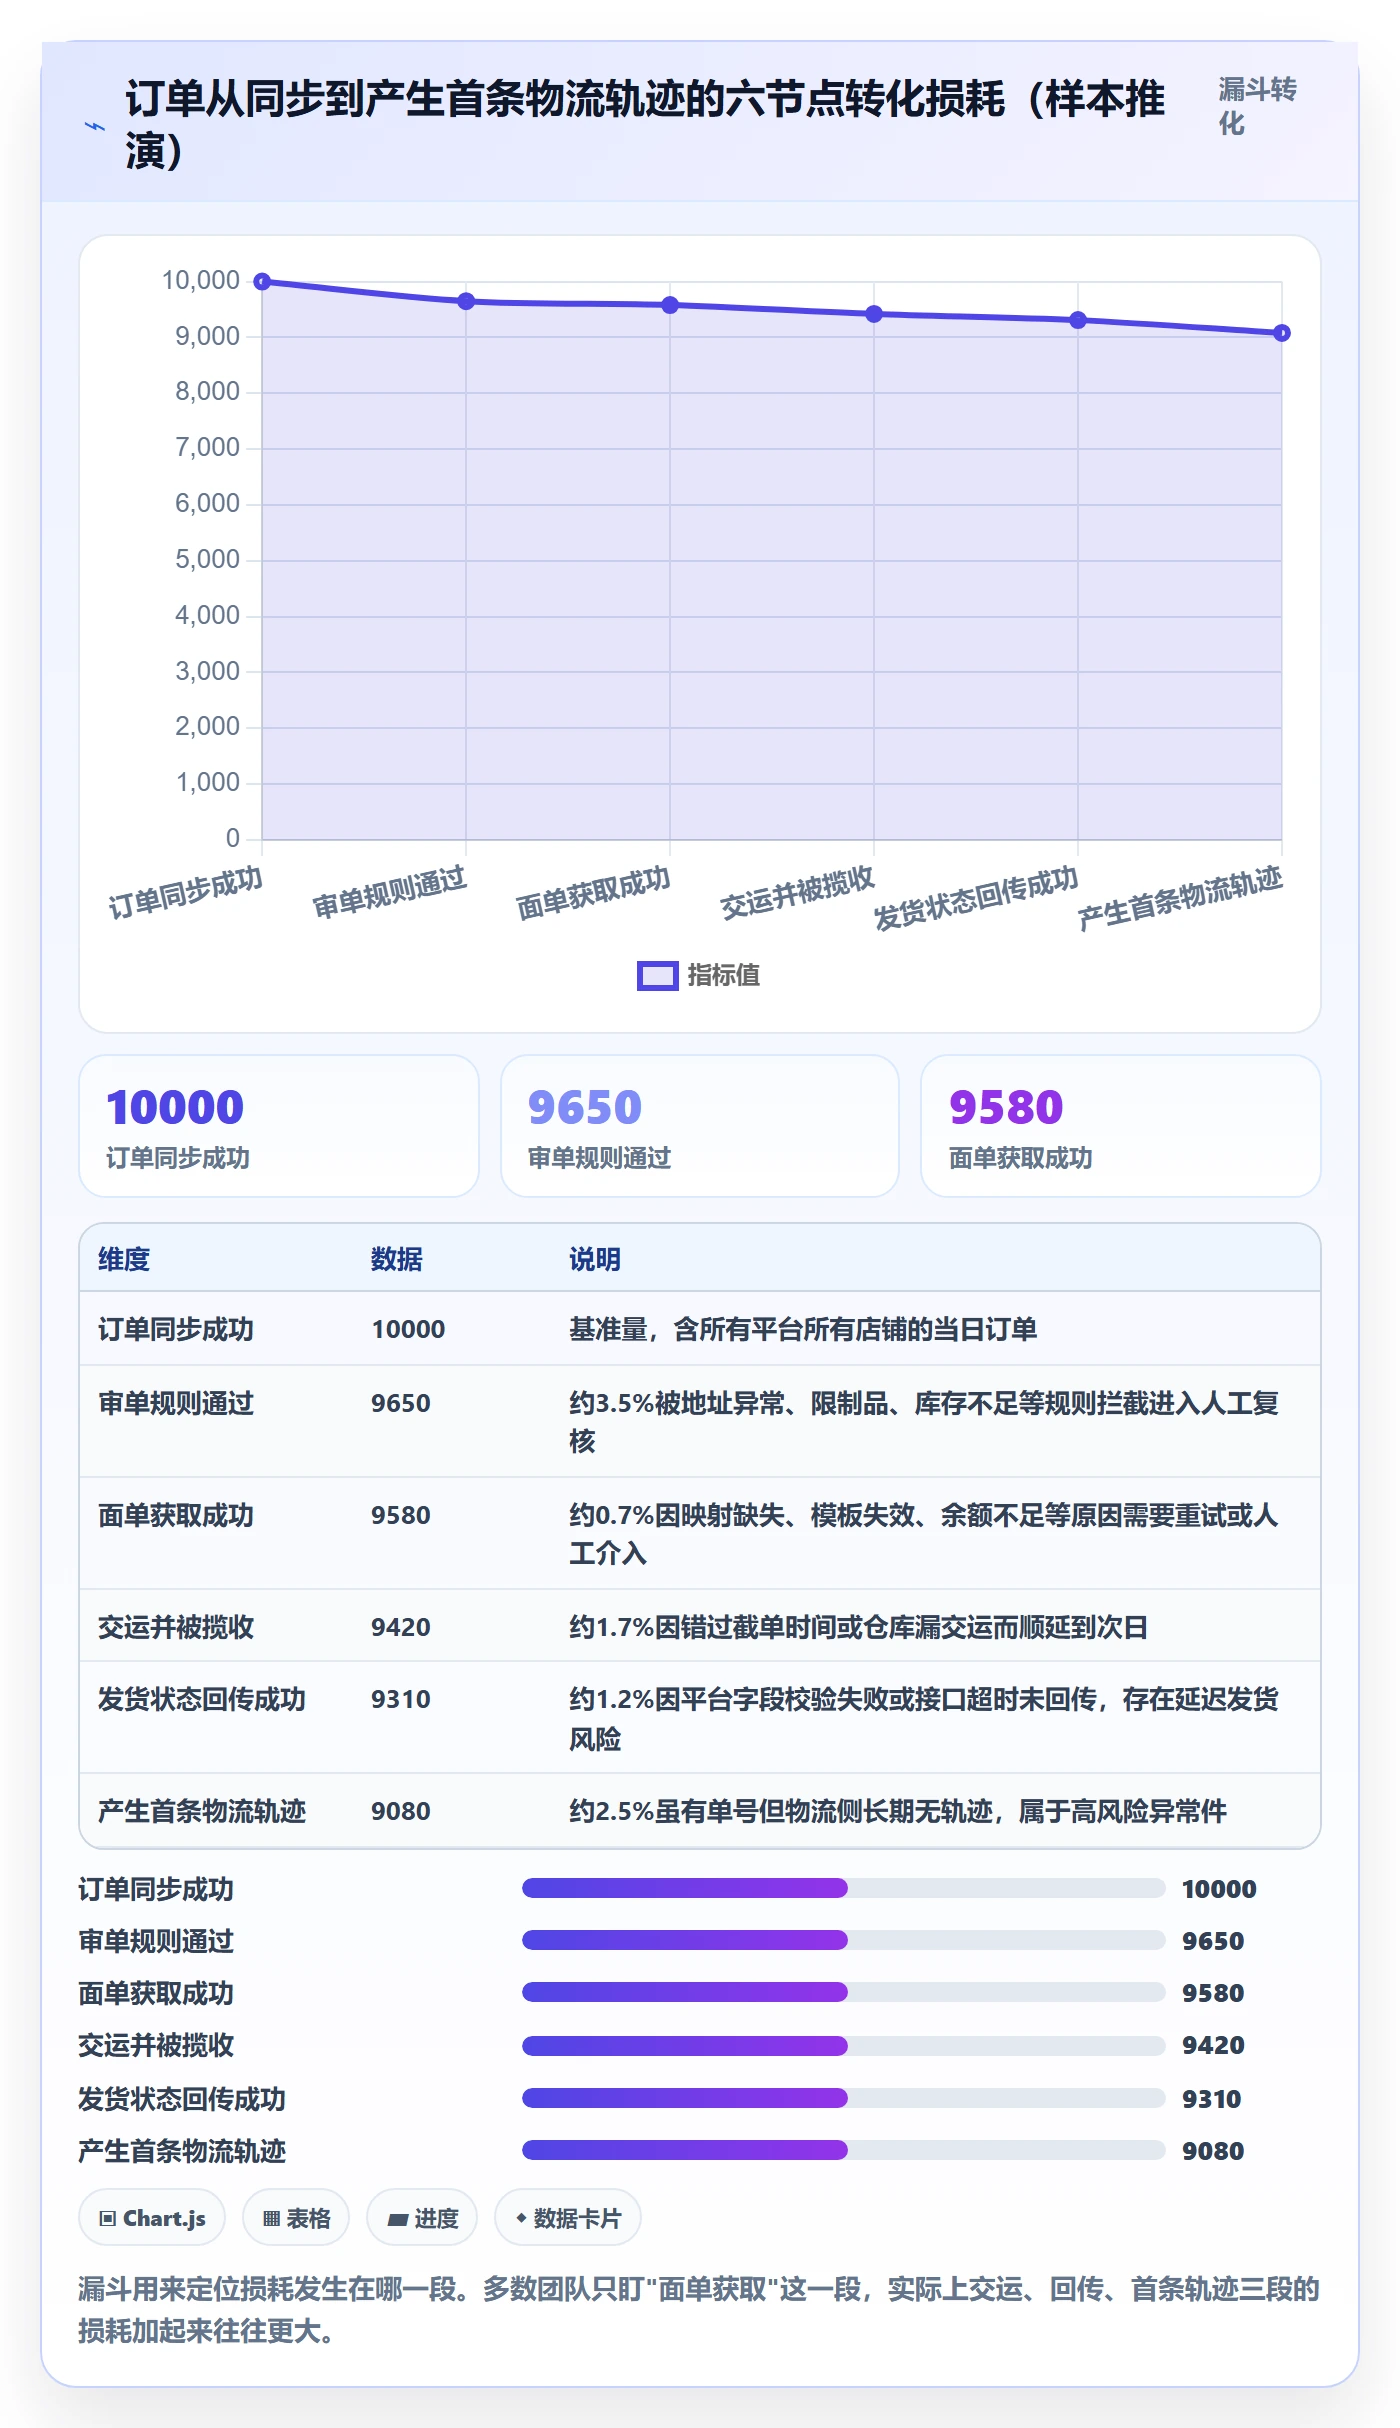Click the 发货状态回传成功 x-axis label on chart
This screenshot has height=2428, width=1400.
976,898
